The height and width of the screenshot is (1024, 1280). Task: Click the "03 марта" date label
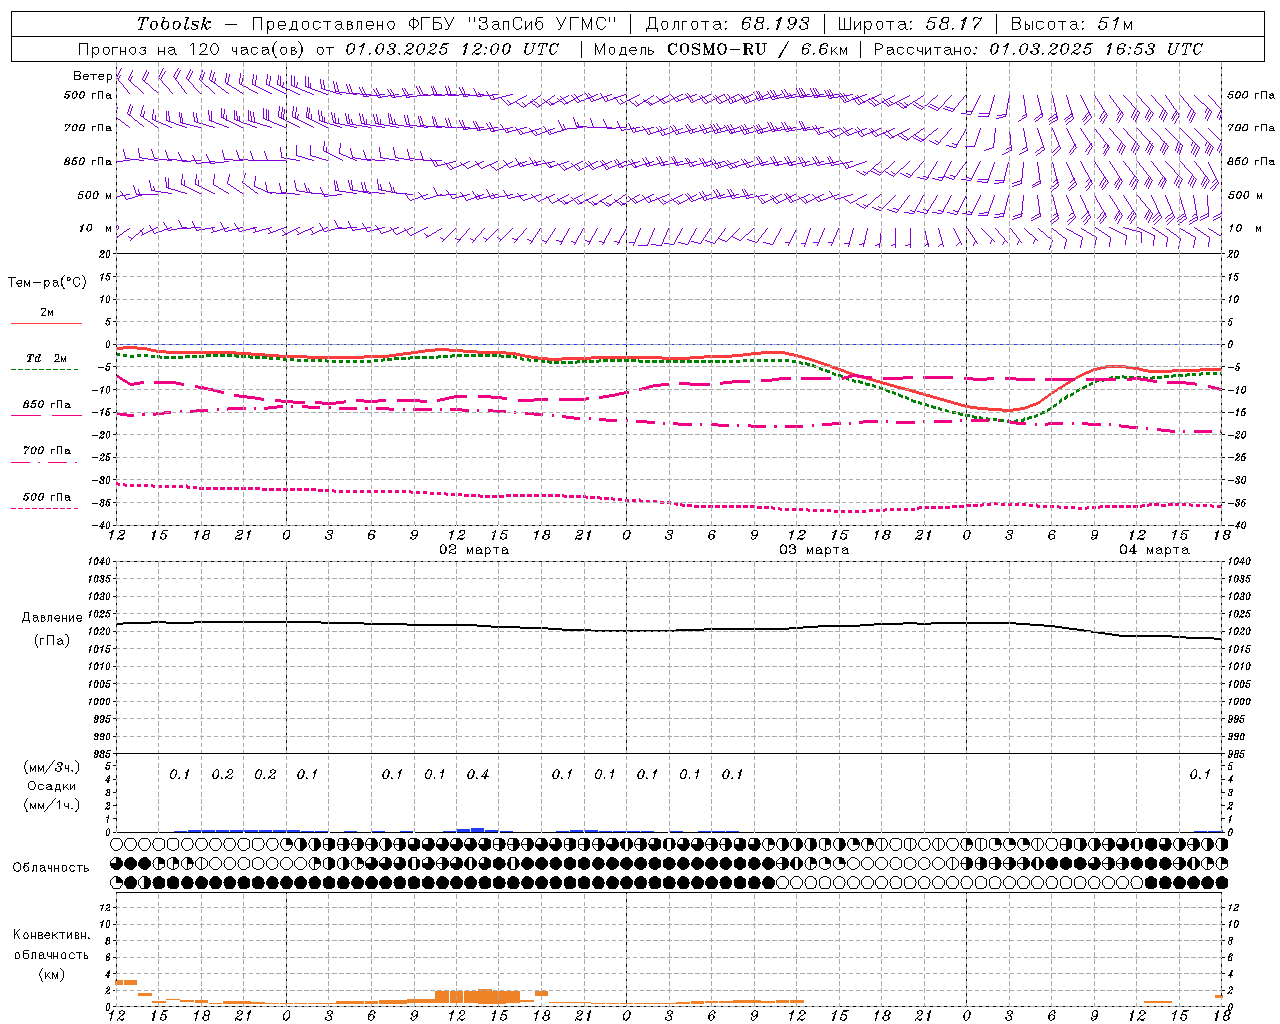pos(814,550)
